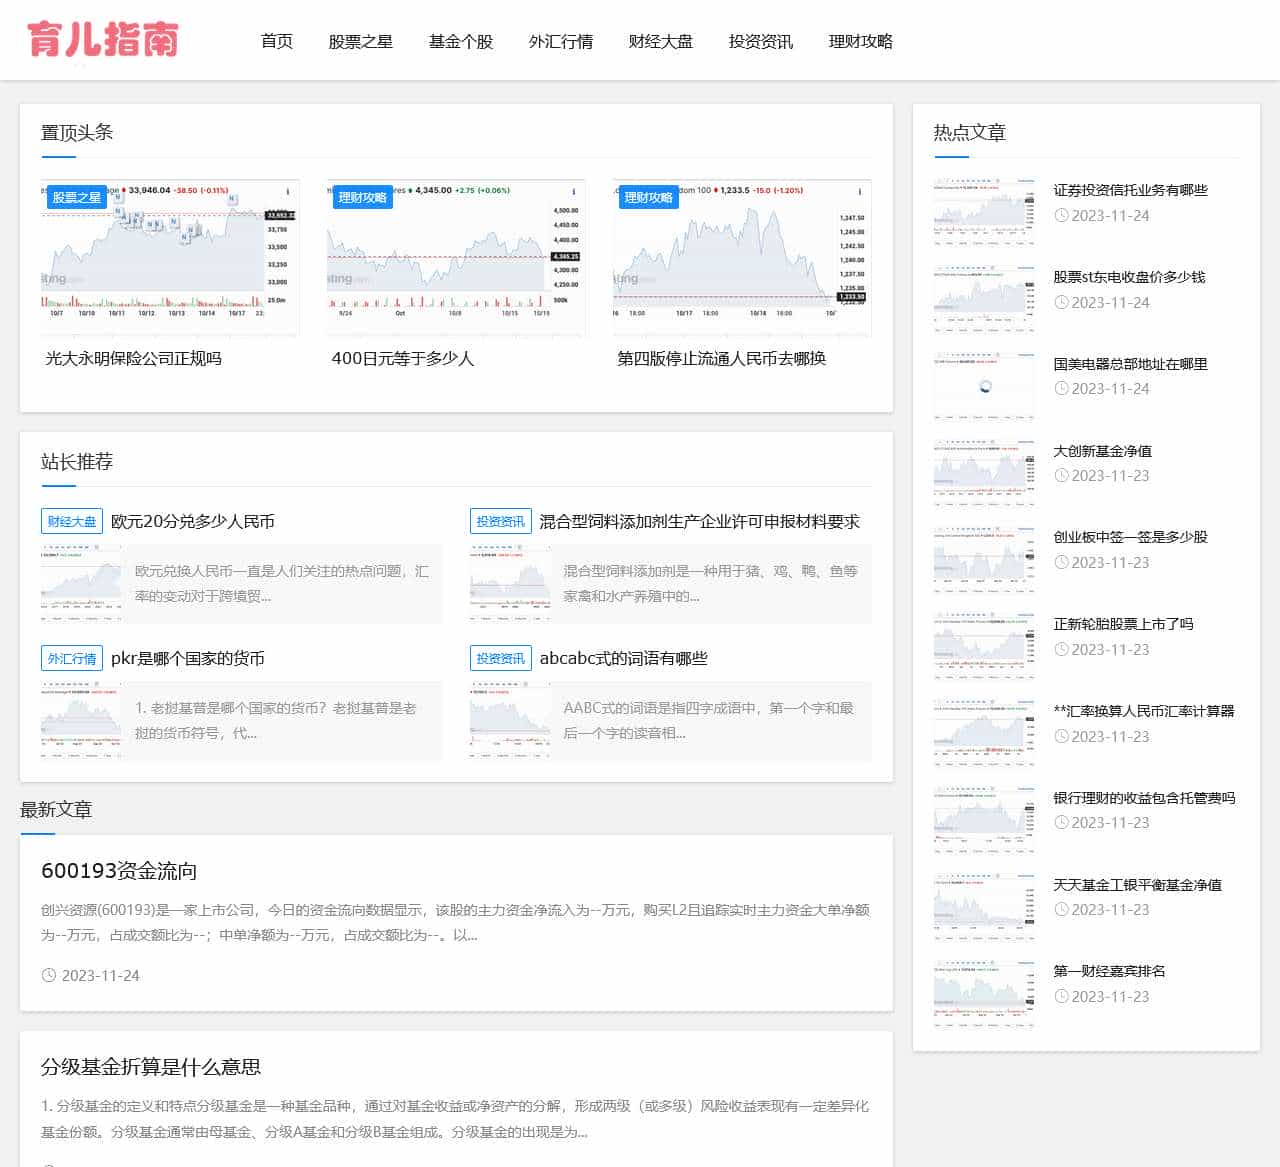Open hot article 证券投资信托业务有哪些
This screenshot has width=1280, height=1167.
pos(1130,190)
